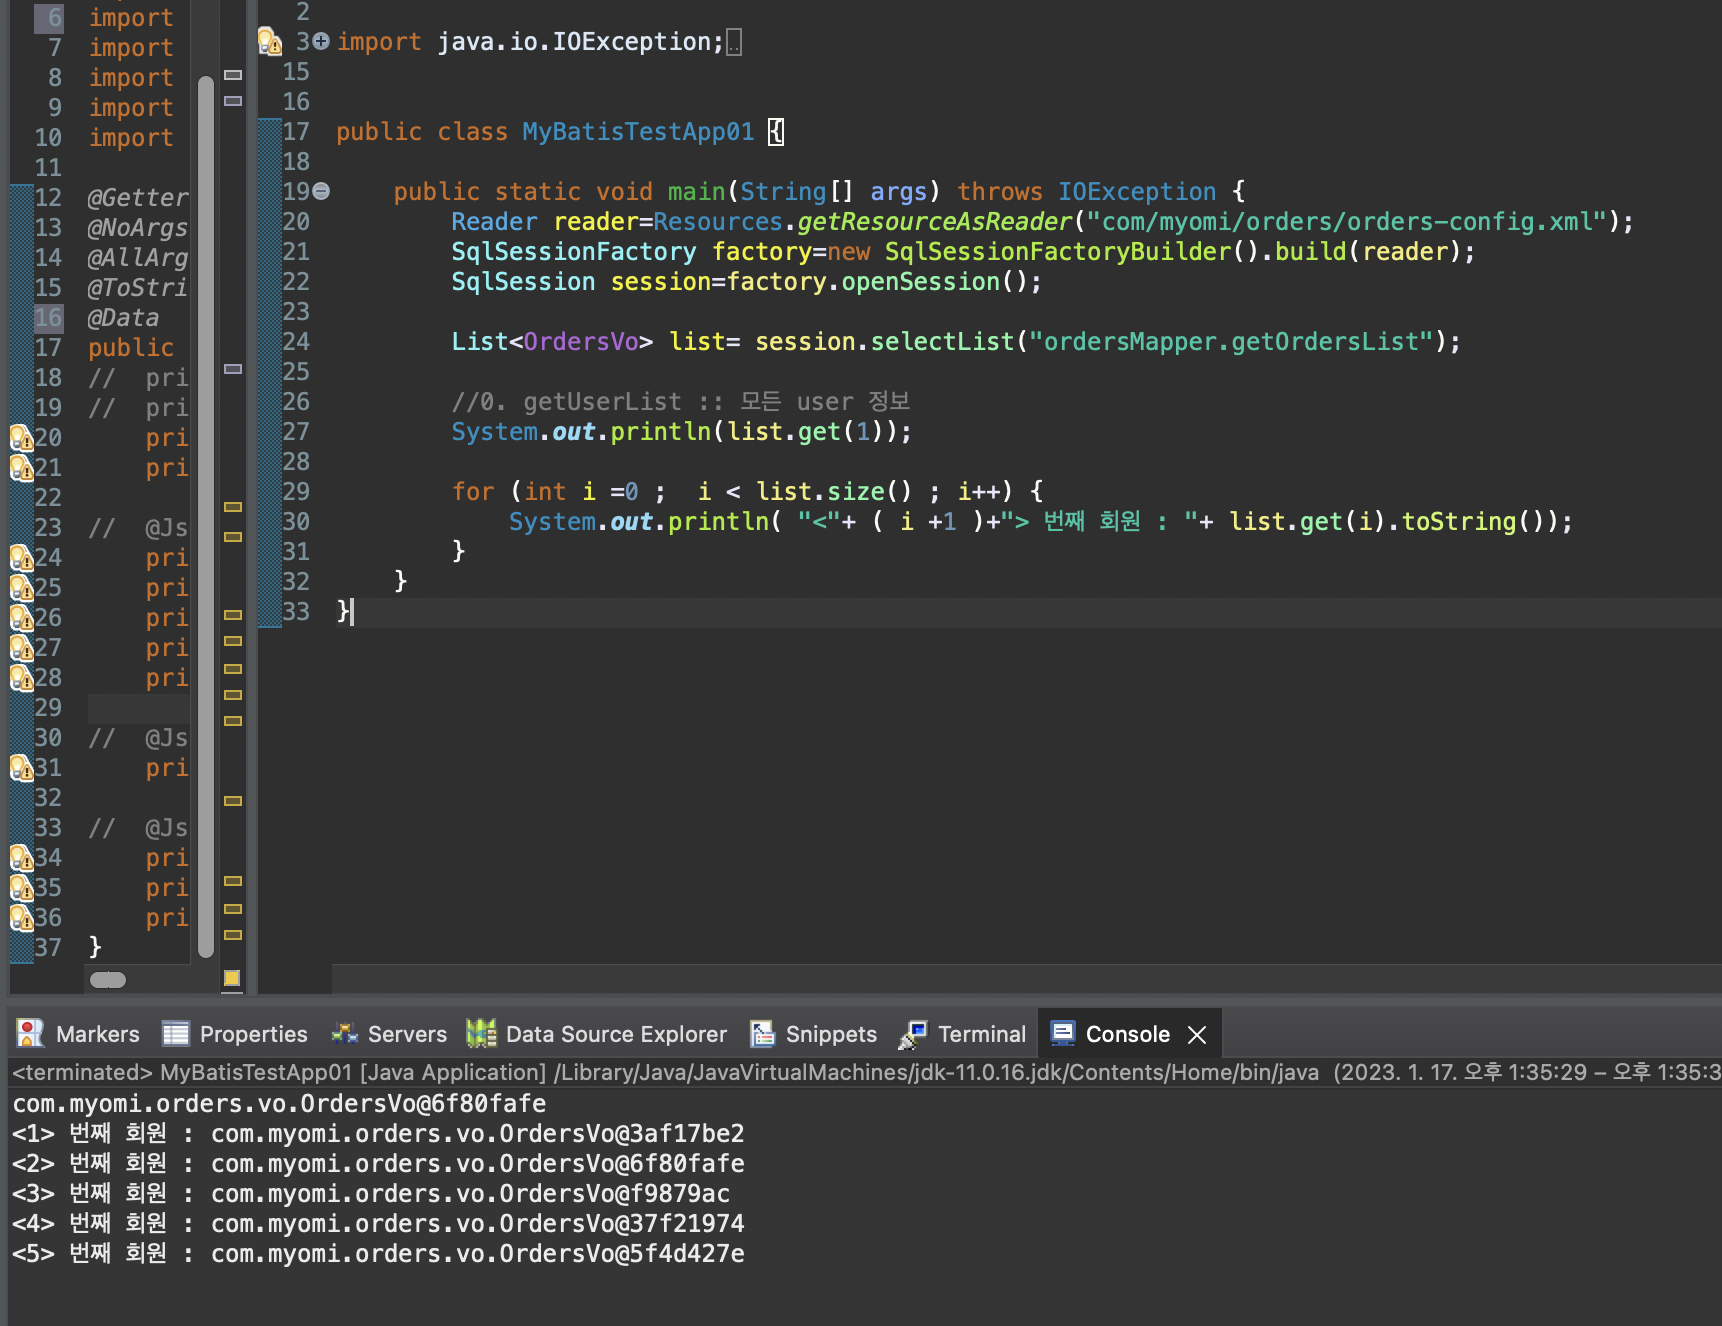Click the Console view monitor icon
The width and height of the screenshot is (1722, 1326).
pyautogui.click(x=1063, y=1033)
